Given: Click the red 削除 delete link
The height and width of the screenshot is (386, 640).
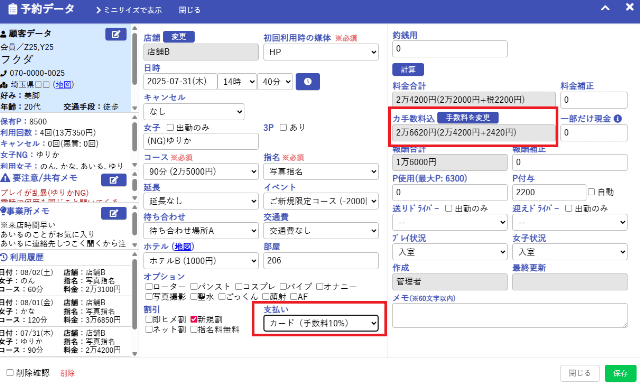Looking at the screenshot, I should (x=67, y=373).
